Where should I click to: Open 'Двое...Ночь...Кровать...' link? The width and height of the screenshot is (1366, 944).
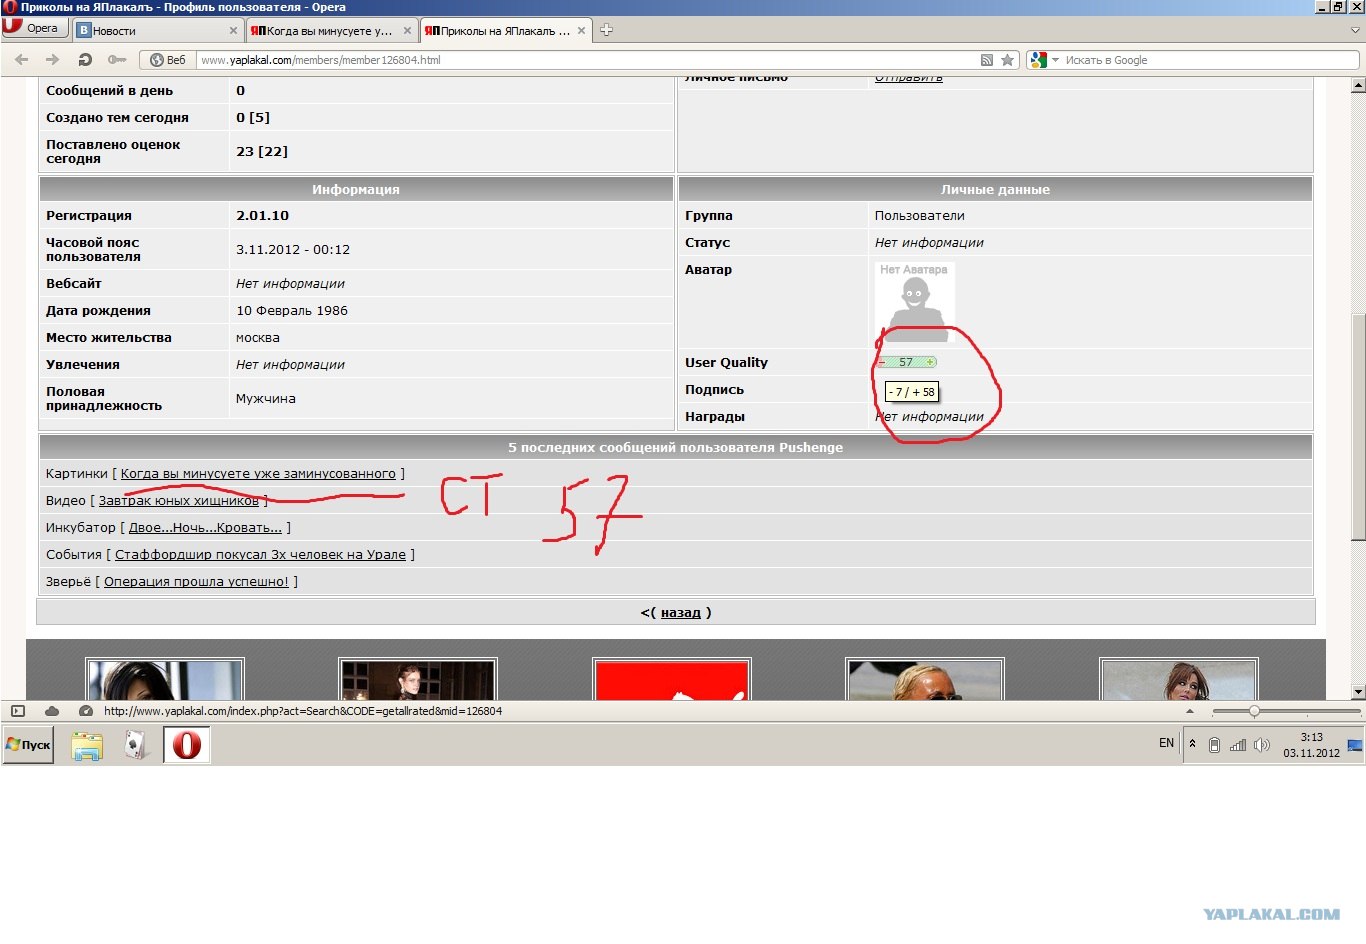coord(205,528)
